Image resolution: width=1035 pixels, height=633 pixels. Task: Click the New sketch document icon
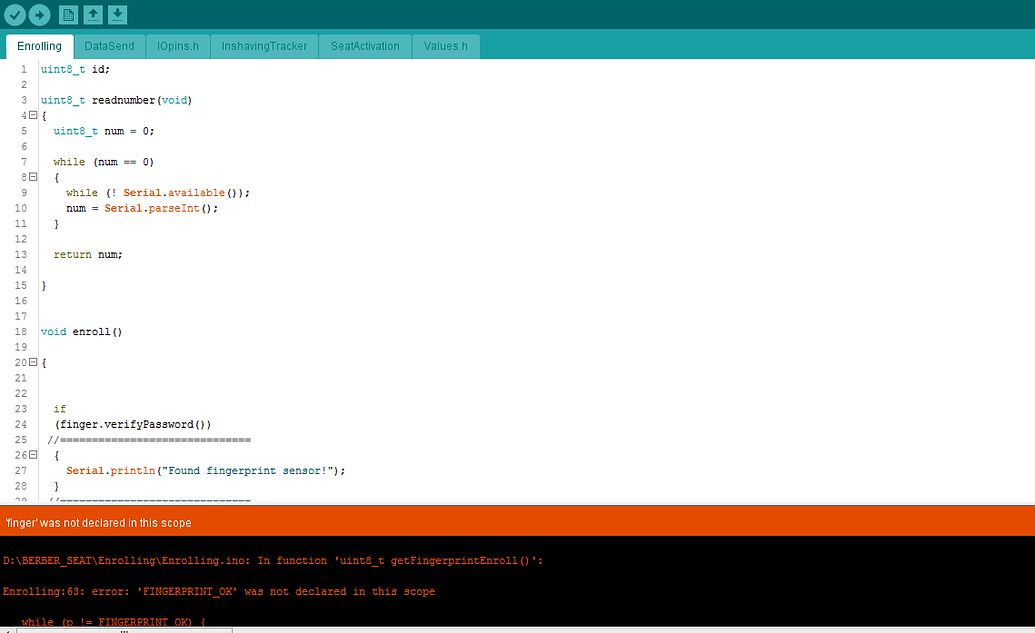68,15
